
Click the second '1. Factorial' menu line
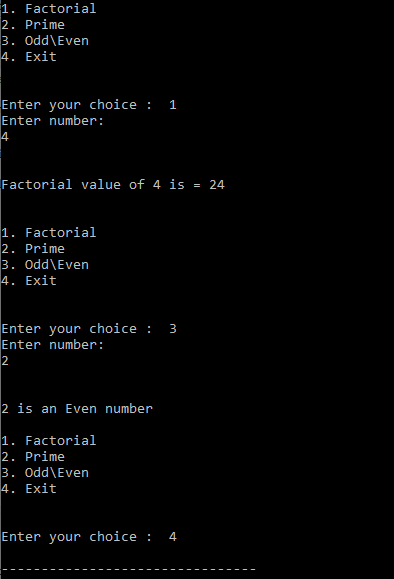49,233
